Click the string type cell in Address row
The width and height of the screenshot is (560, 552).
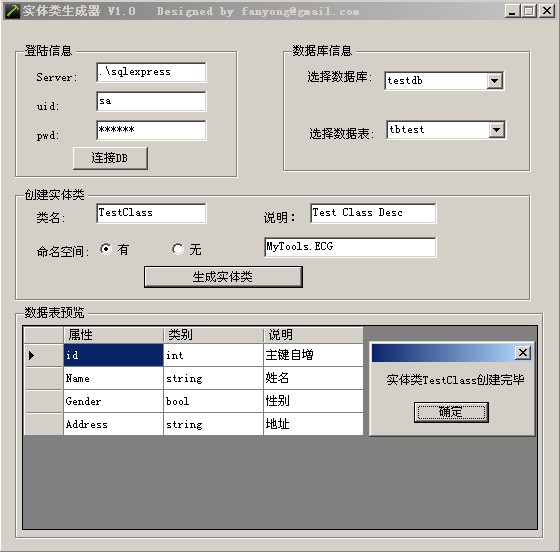[x=213, y=424]
